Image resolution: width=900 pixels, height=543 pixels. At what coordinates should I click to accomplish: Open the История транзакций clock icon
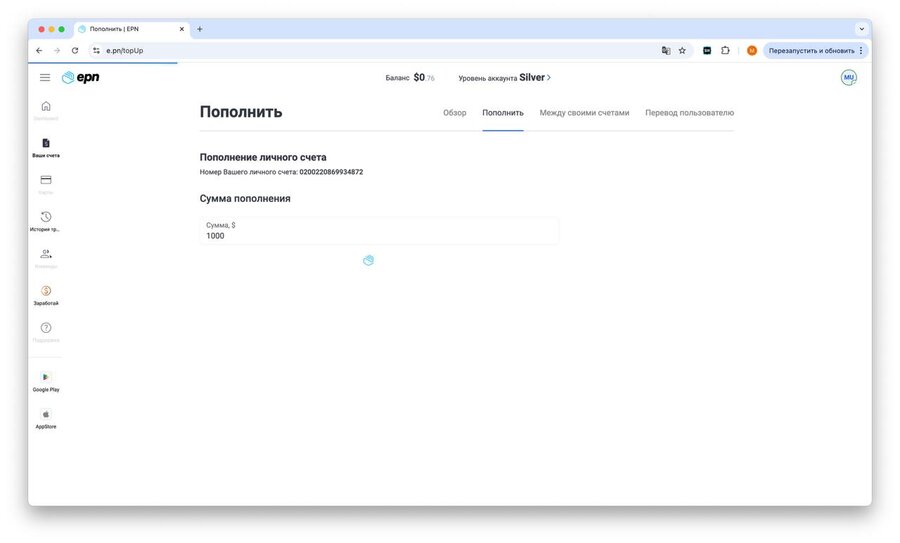[x=46, y=216]
